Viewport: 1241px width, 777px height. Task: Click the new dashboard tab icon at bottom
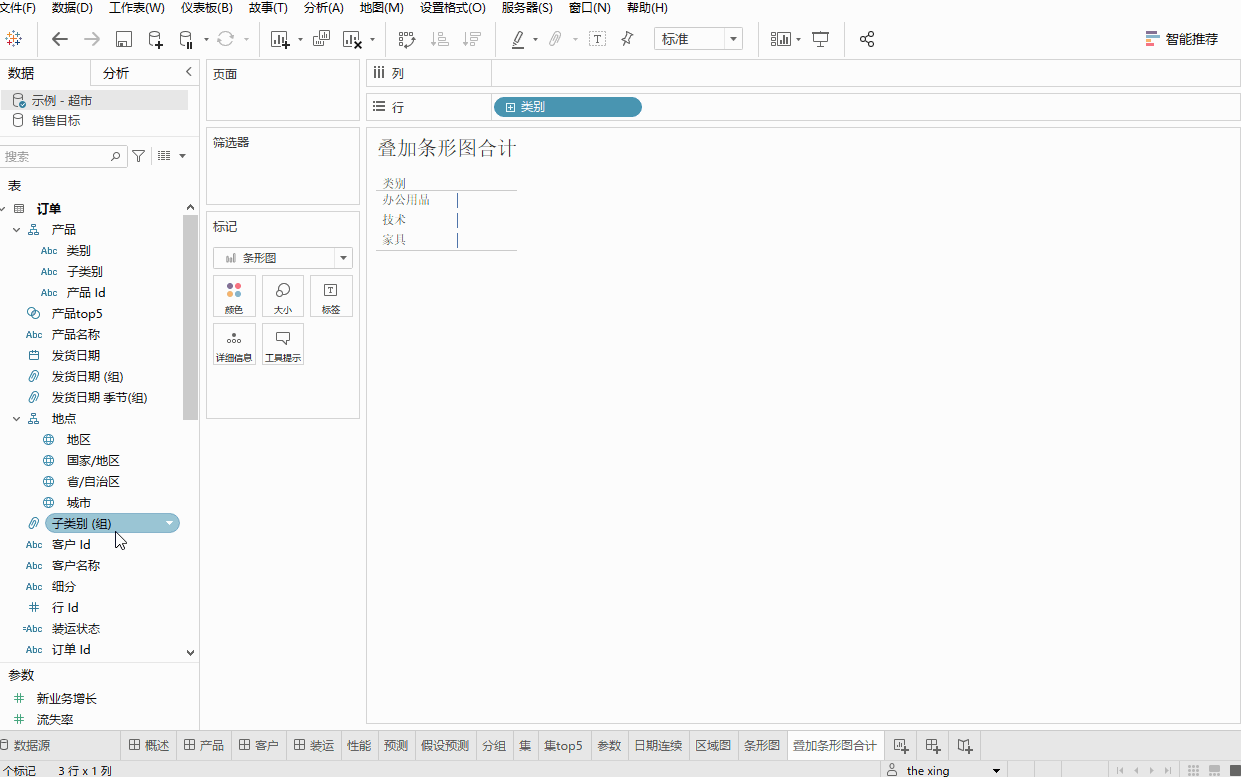click(x=933, y=745)
